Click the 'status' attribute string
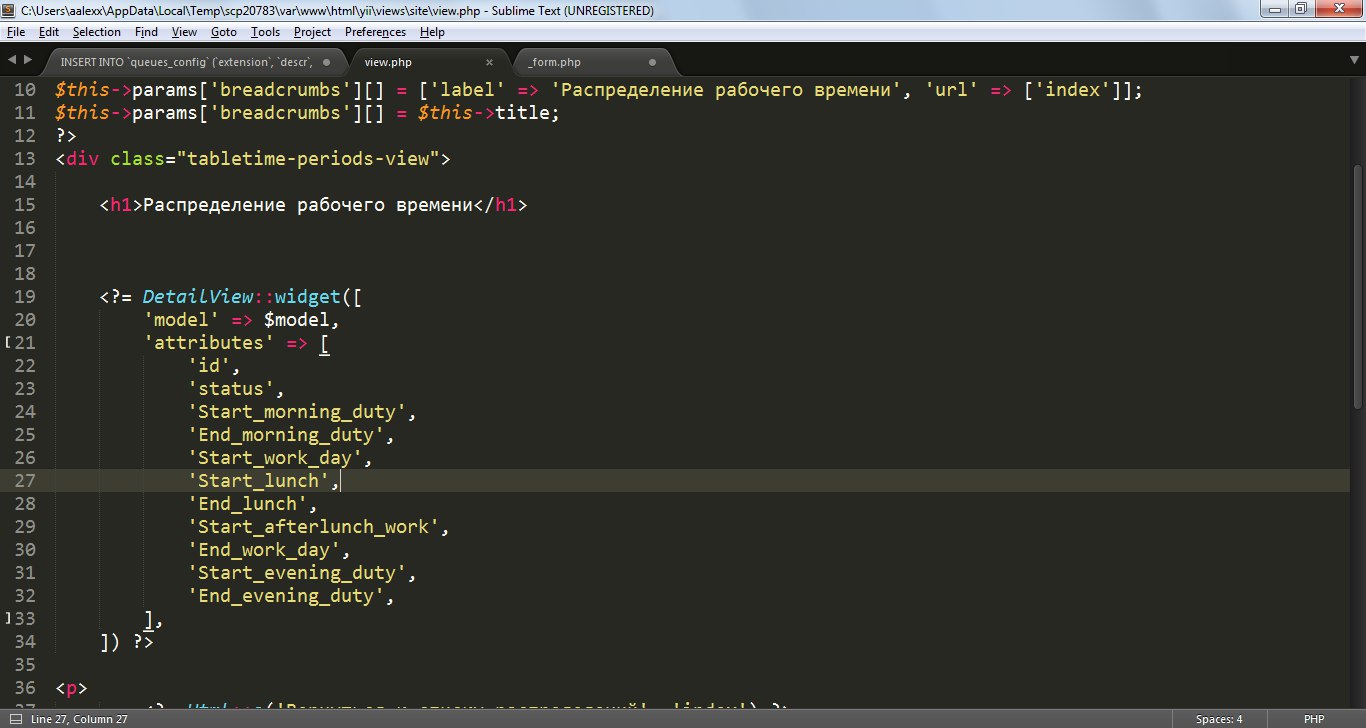 coord(231,389)
